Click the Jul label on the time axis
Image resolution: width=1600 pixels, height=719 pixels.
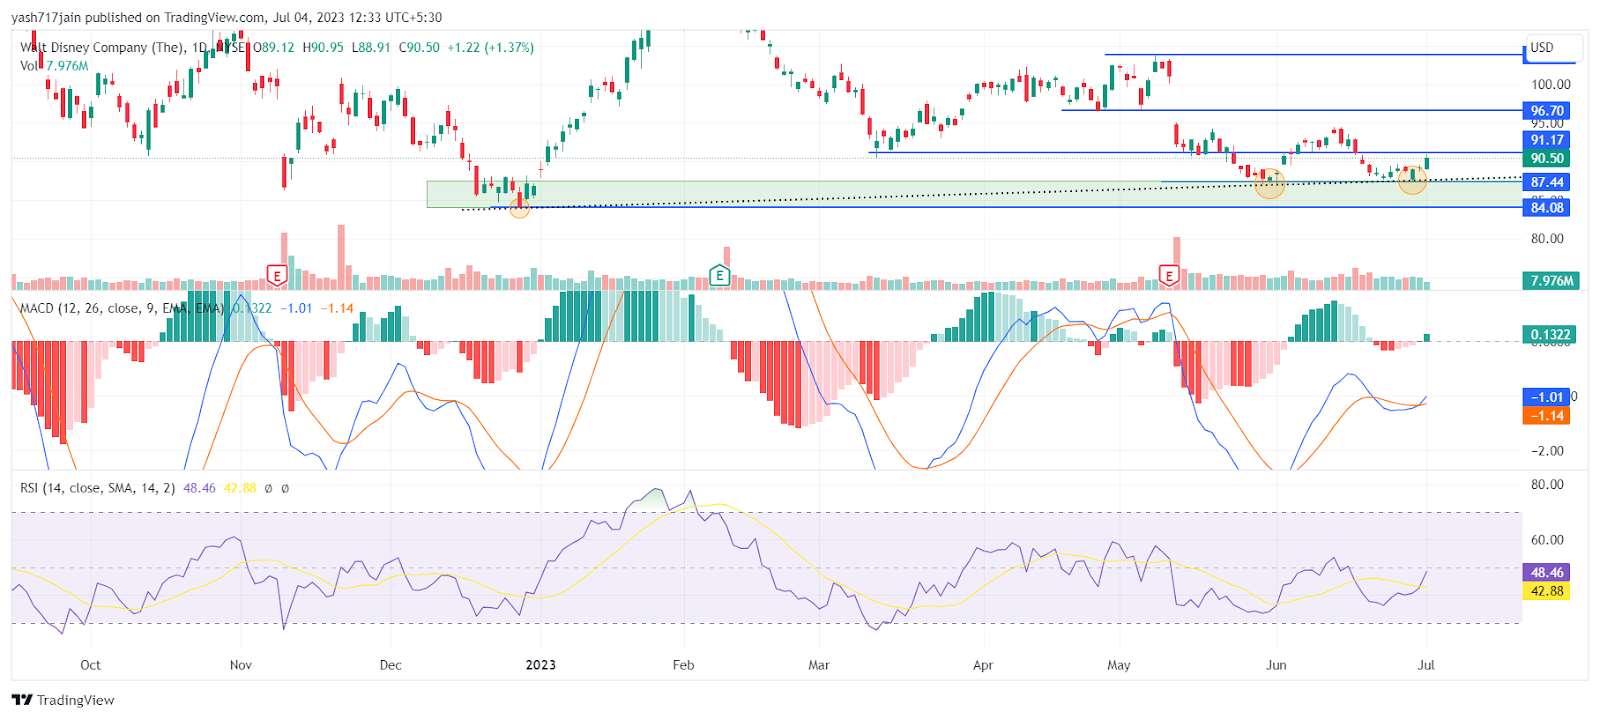pyautogui.click(x=1426, y=665)
